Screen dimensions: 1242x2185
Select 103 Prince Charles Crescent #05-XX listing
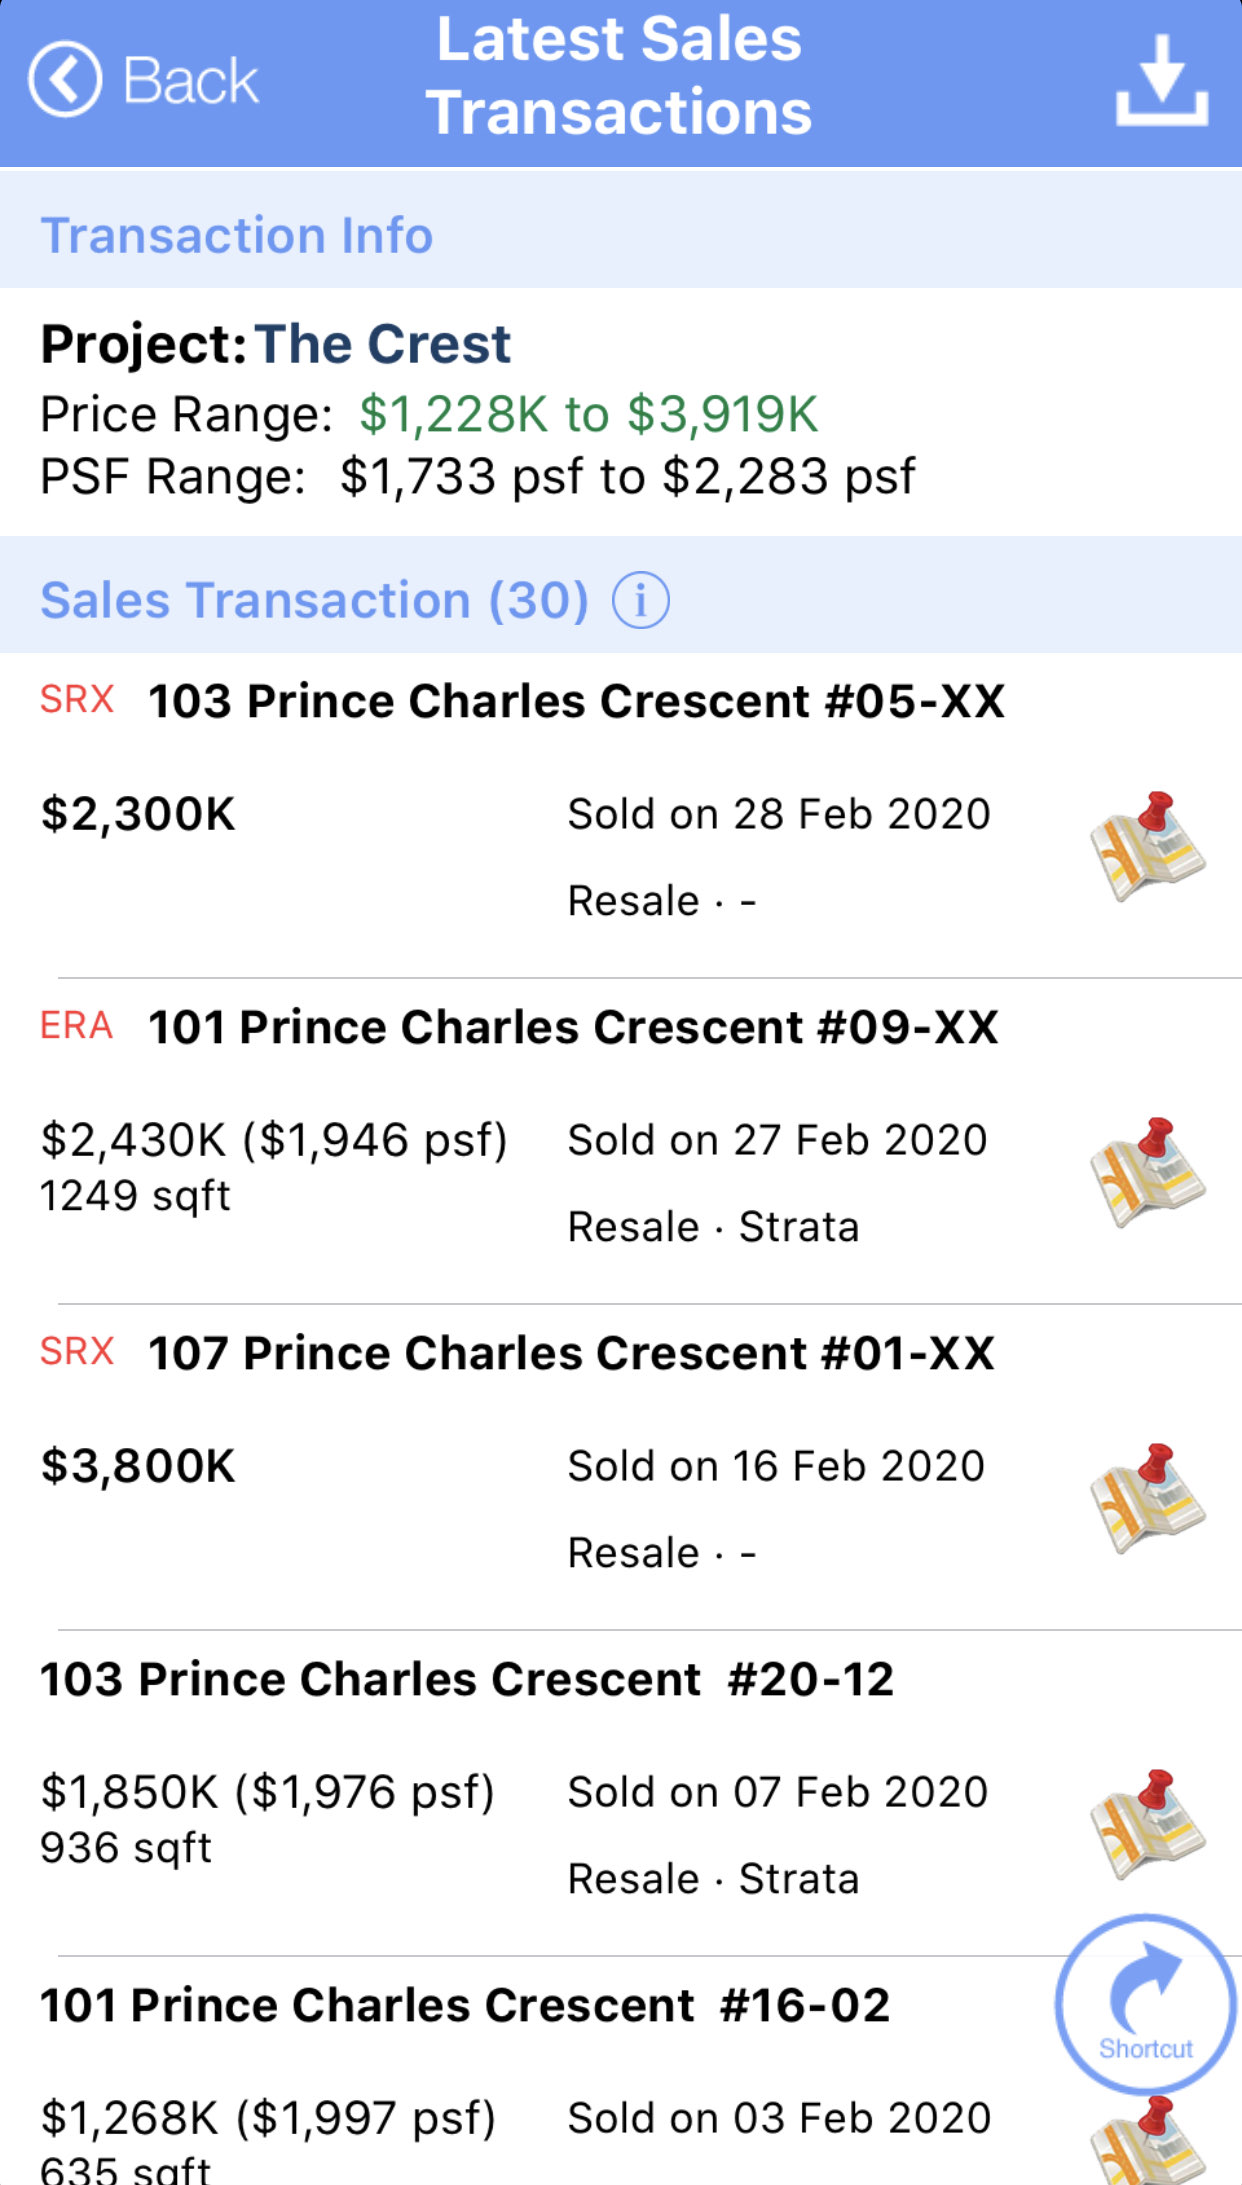click(576, 701)
